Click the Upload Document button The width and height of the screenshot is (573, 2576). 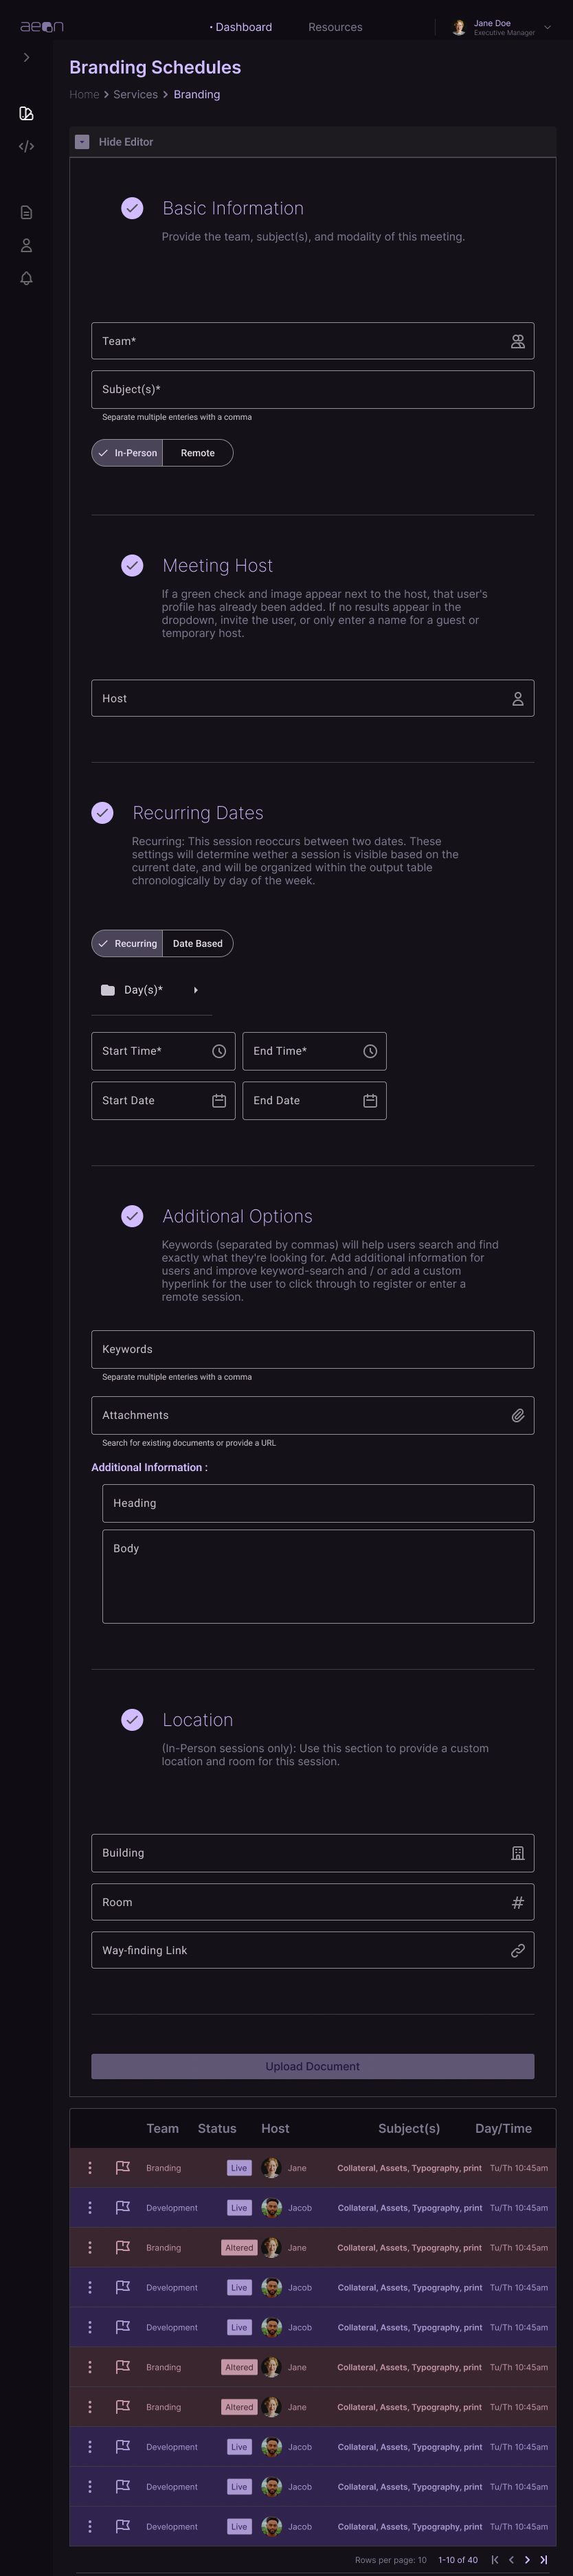click(312, 2066)
